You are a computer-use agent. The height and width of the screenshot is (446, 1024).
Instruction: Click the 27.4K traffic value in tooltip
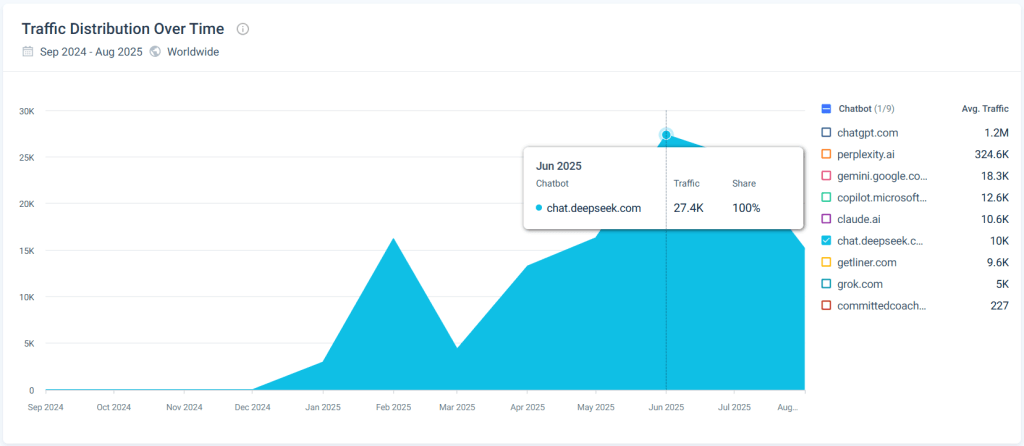[x=688, y=208]
